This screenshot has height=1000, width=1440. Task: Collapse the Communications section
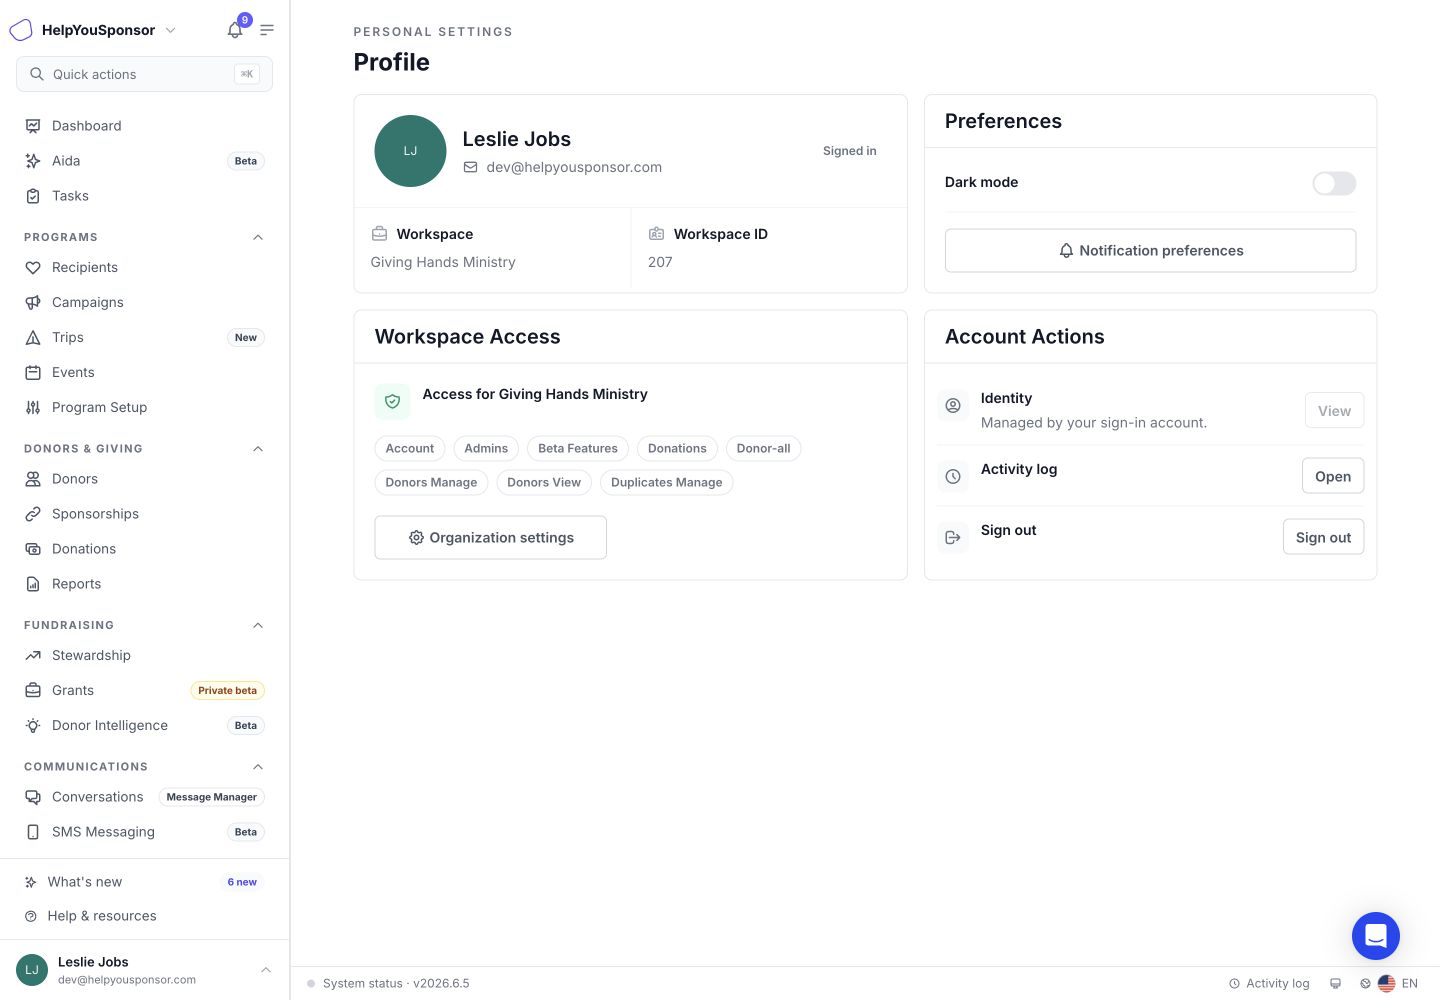[258, 767]
